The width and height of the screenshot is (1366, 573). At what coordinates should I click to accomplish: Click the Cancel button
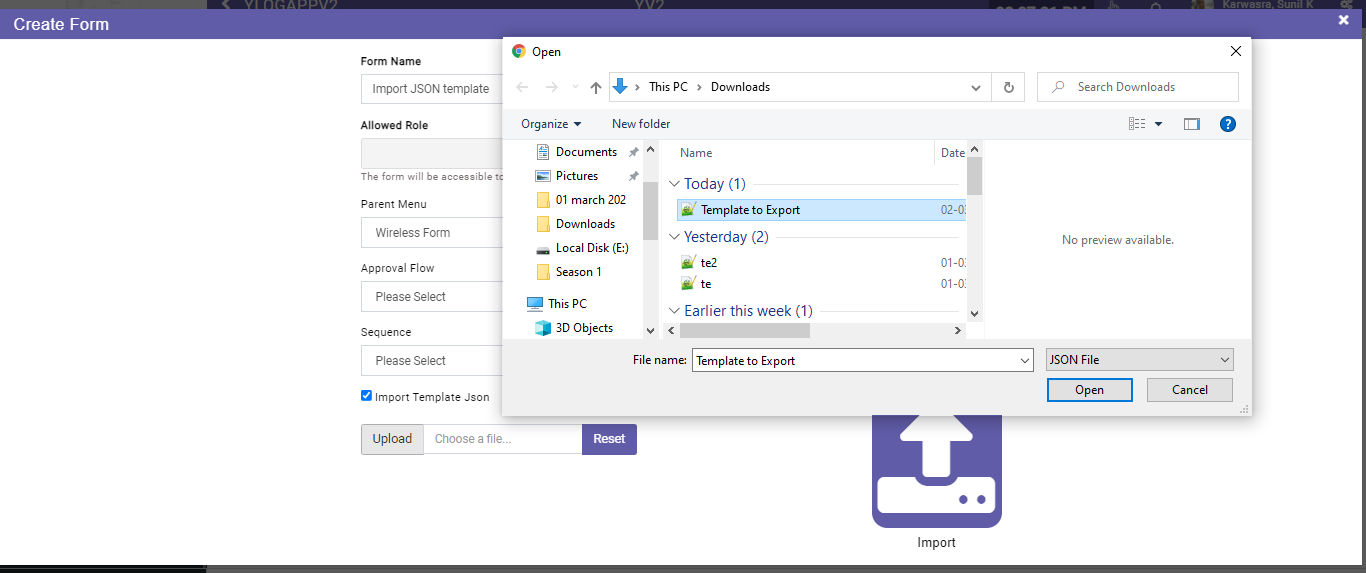click(x=1190, y=390)
